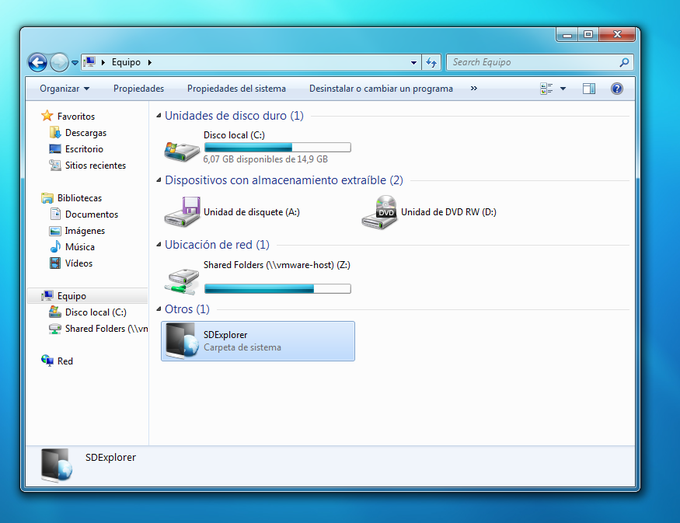This screenshot has height=523, width=680.
Task: Select the SDExplorer item icon
Action: click(182, 341)
